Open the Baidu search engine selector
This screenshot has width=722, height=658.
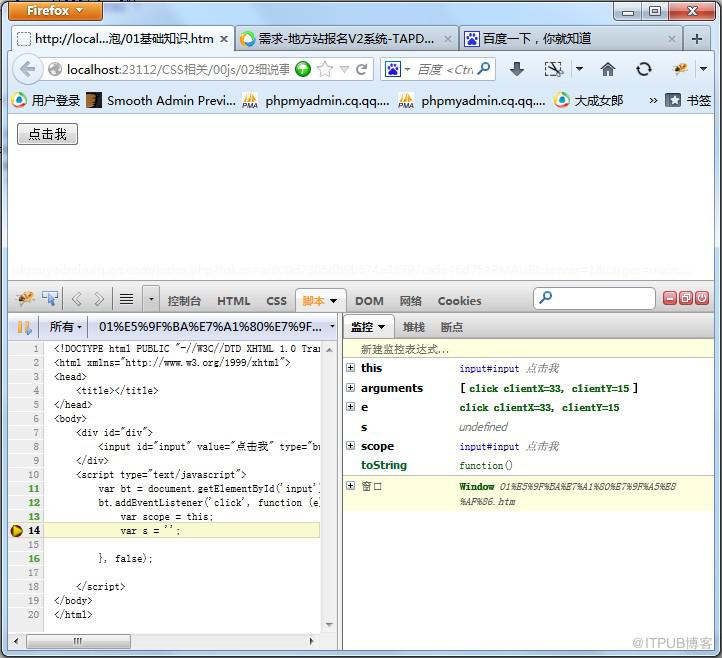pyautogui.click(x=397, y=70)
